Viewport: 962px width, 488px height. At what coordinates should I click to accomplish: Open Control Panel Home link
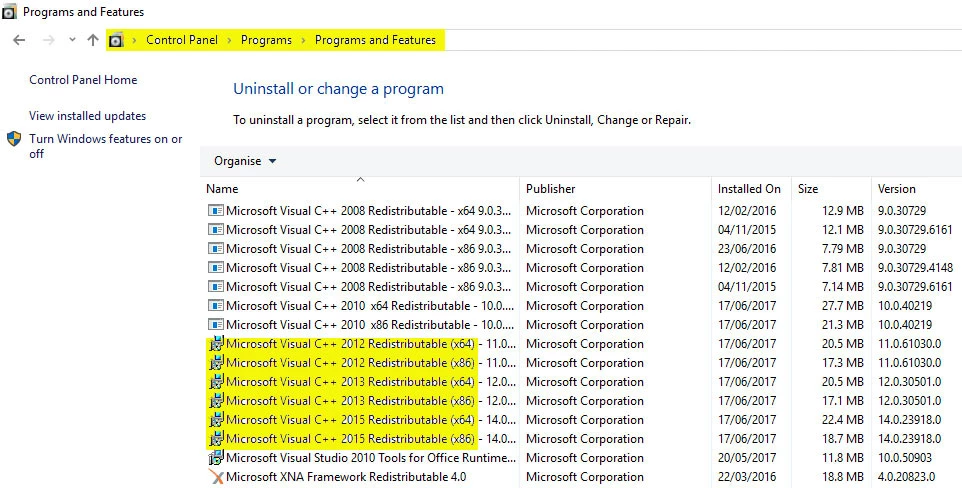pyautogui.click(x=83, y=80)
